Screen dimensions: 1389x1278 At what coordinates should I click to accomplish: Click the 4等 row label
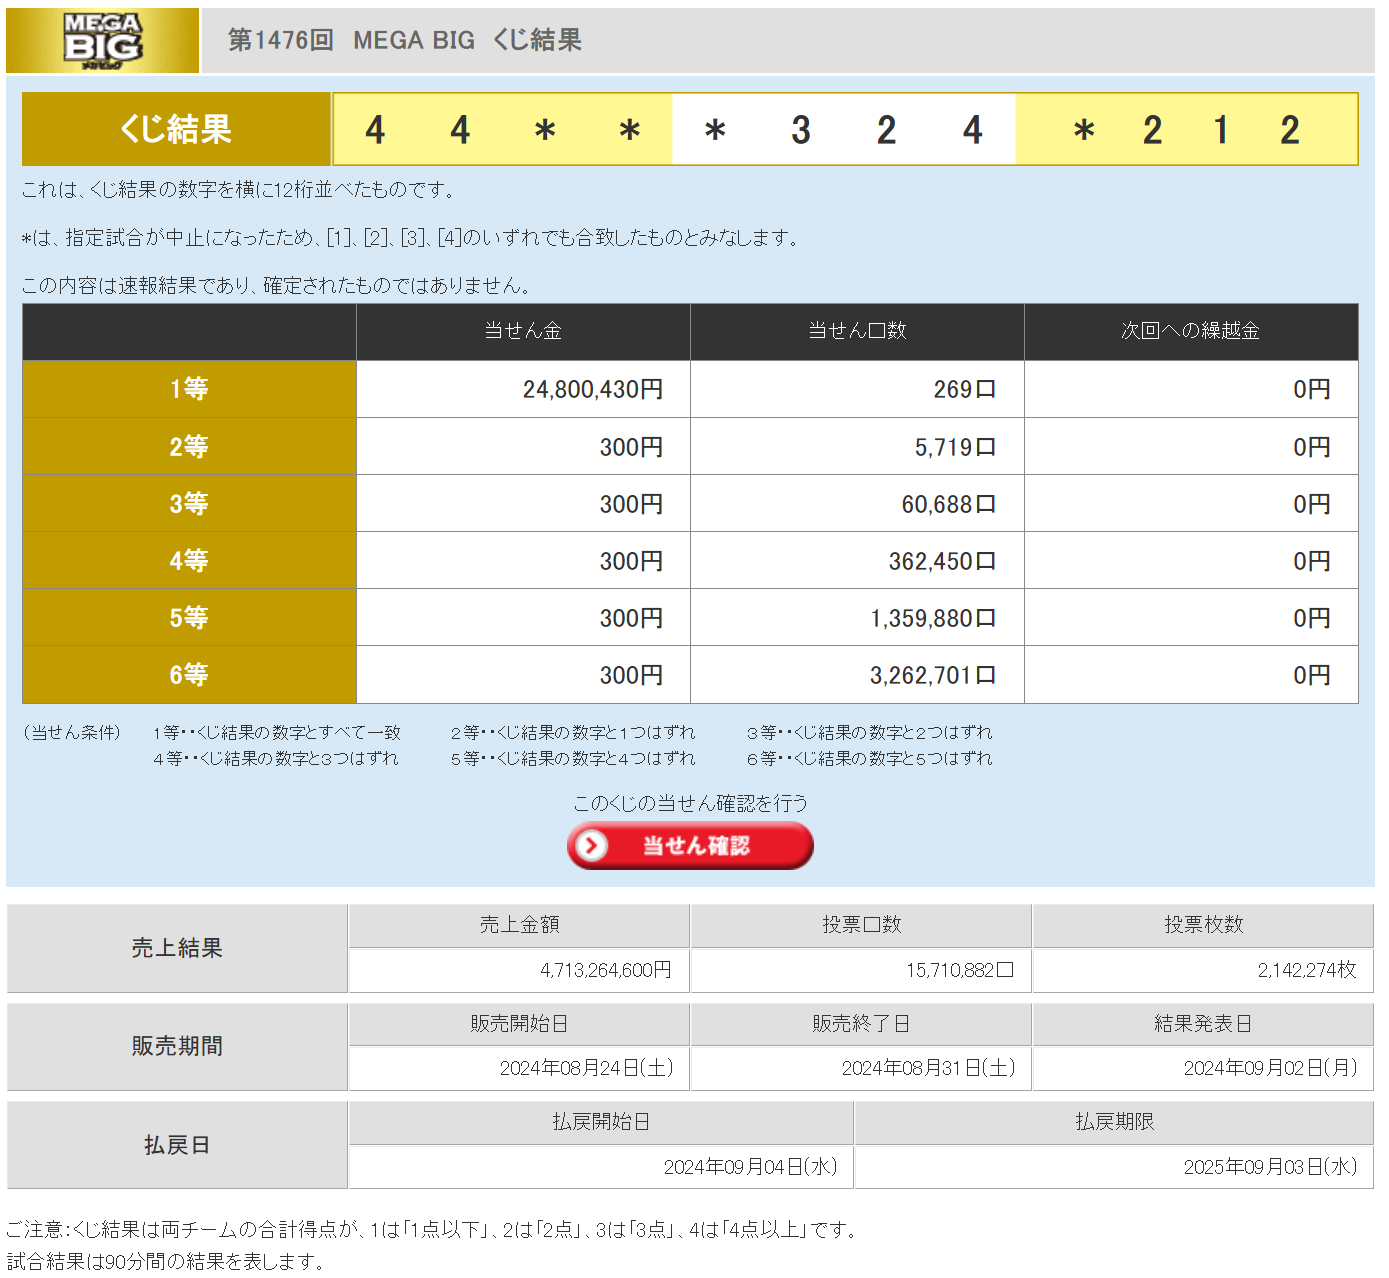point(189,561)
